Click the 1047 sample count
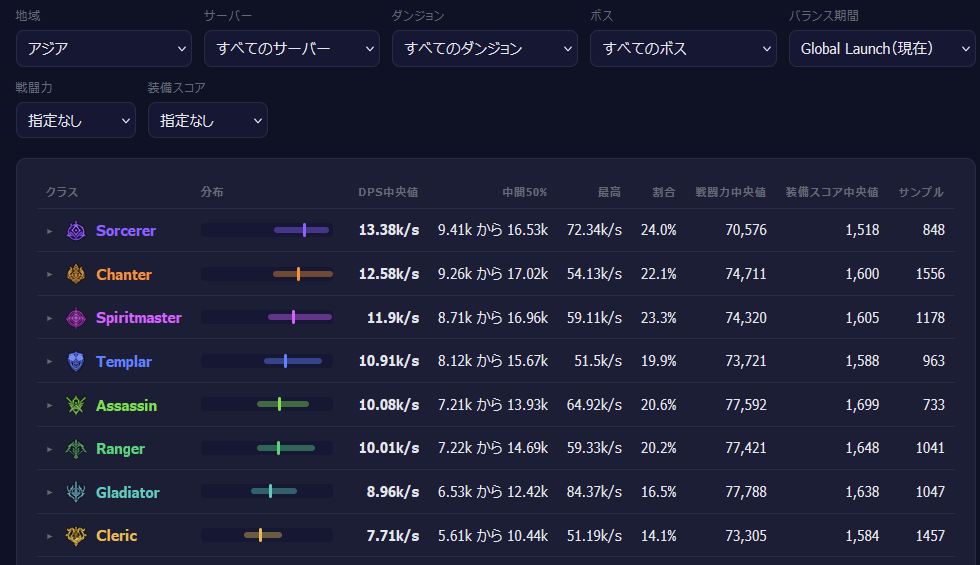This screenshot has height=565, width=980. pos(930,492)
